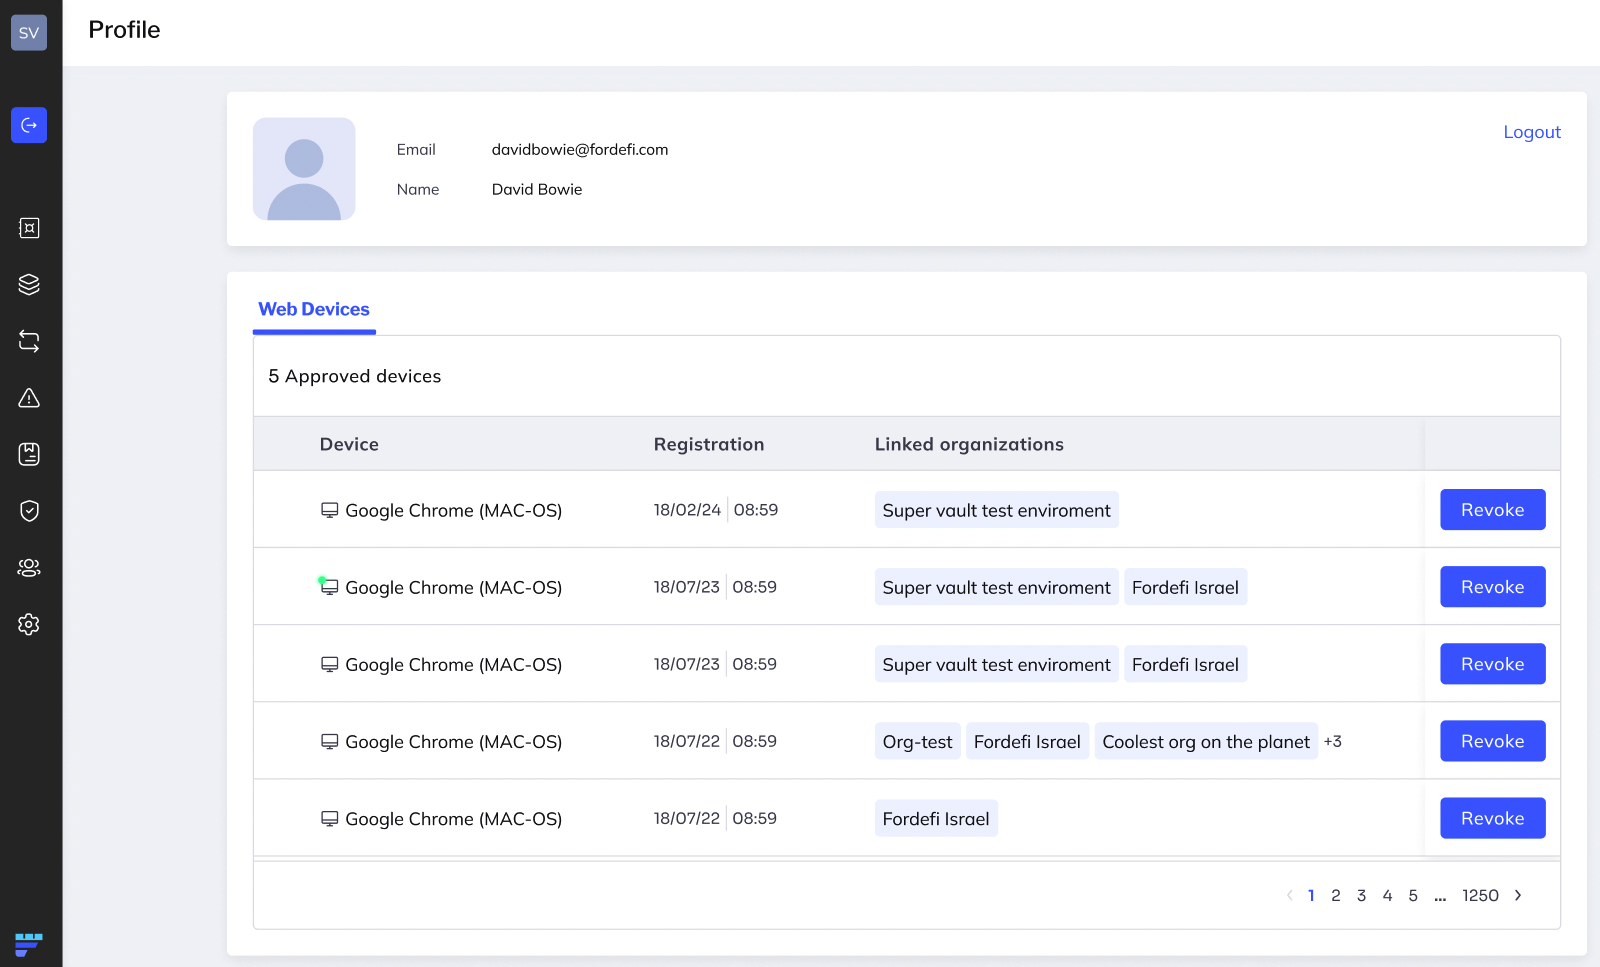Click the profile avatar picture
The image size is (1600, 967).
304,169
